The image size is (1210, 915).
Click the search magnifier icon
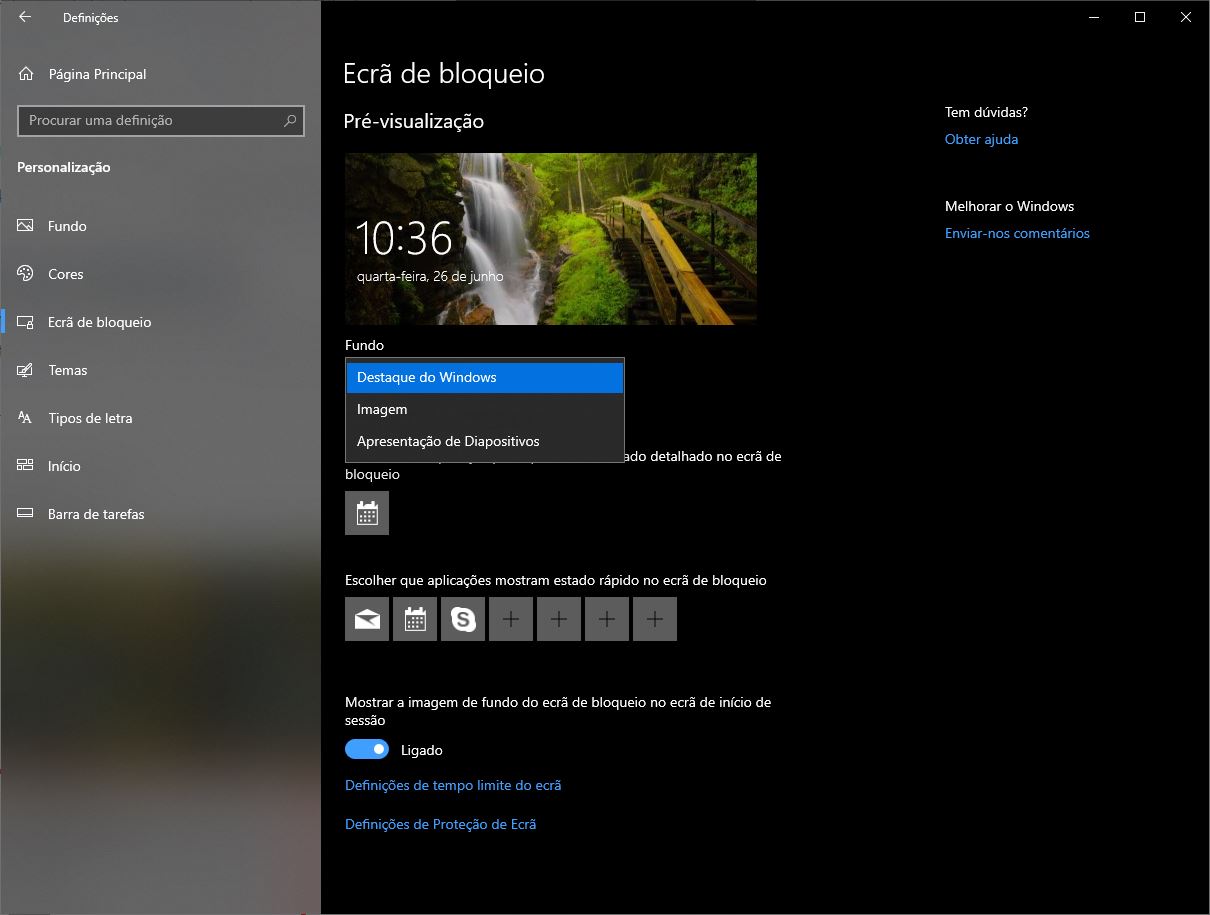tap(290, 120)
